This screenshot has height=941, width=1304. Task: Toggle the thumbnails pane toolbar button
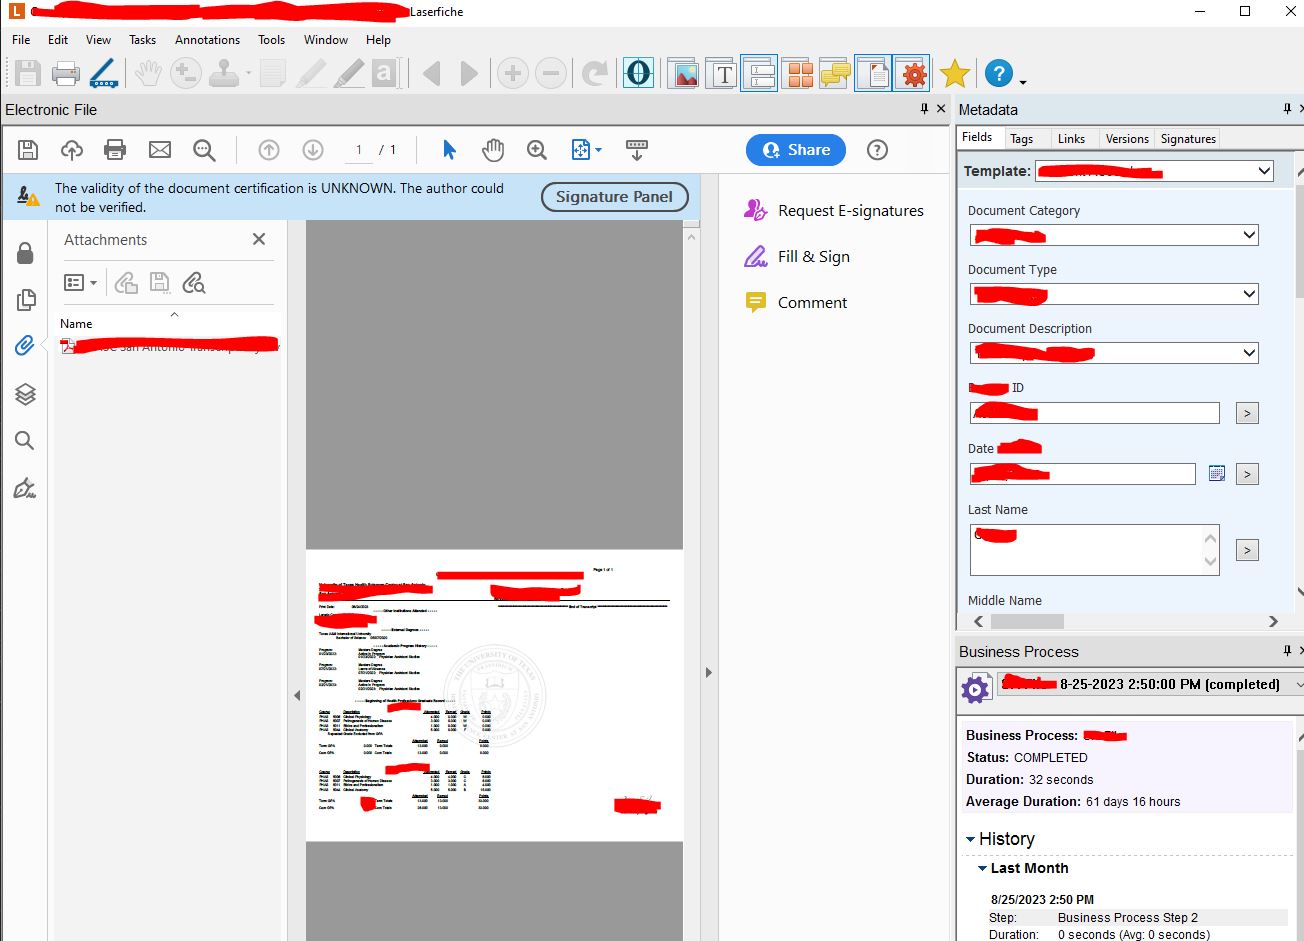click(798, 73)
